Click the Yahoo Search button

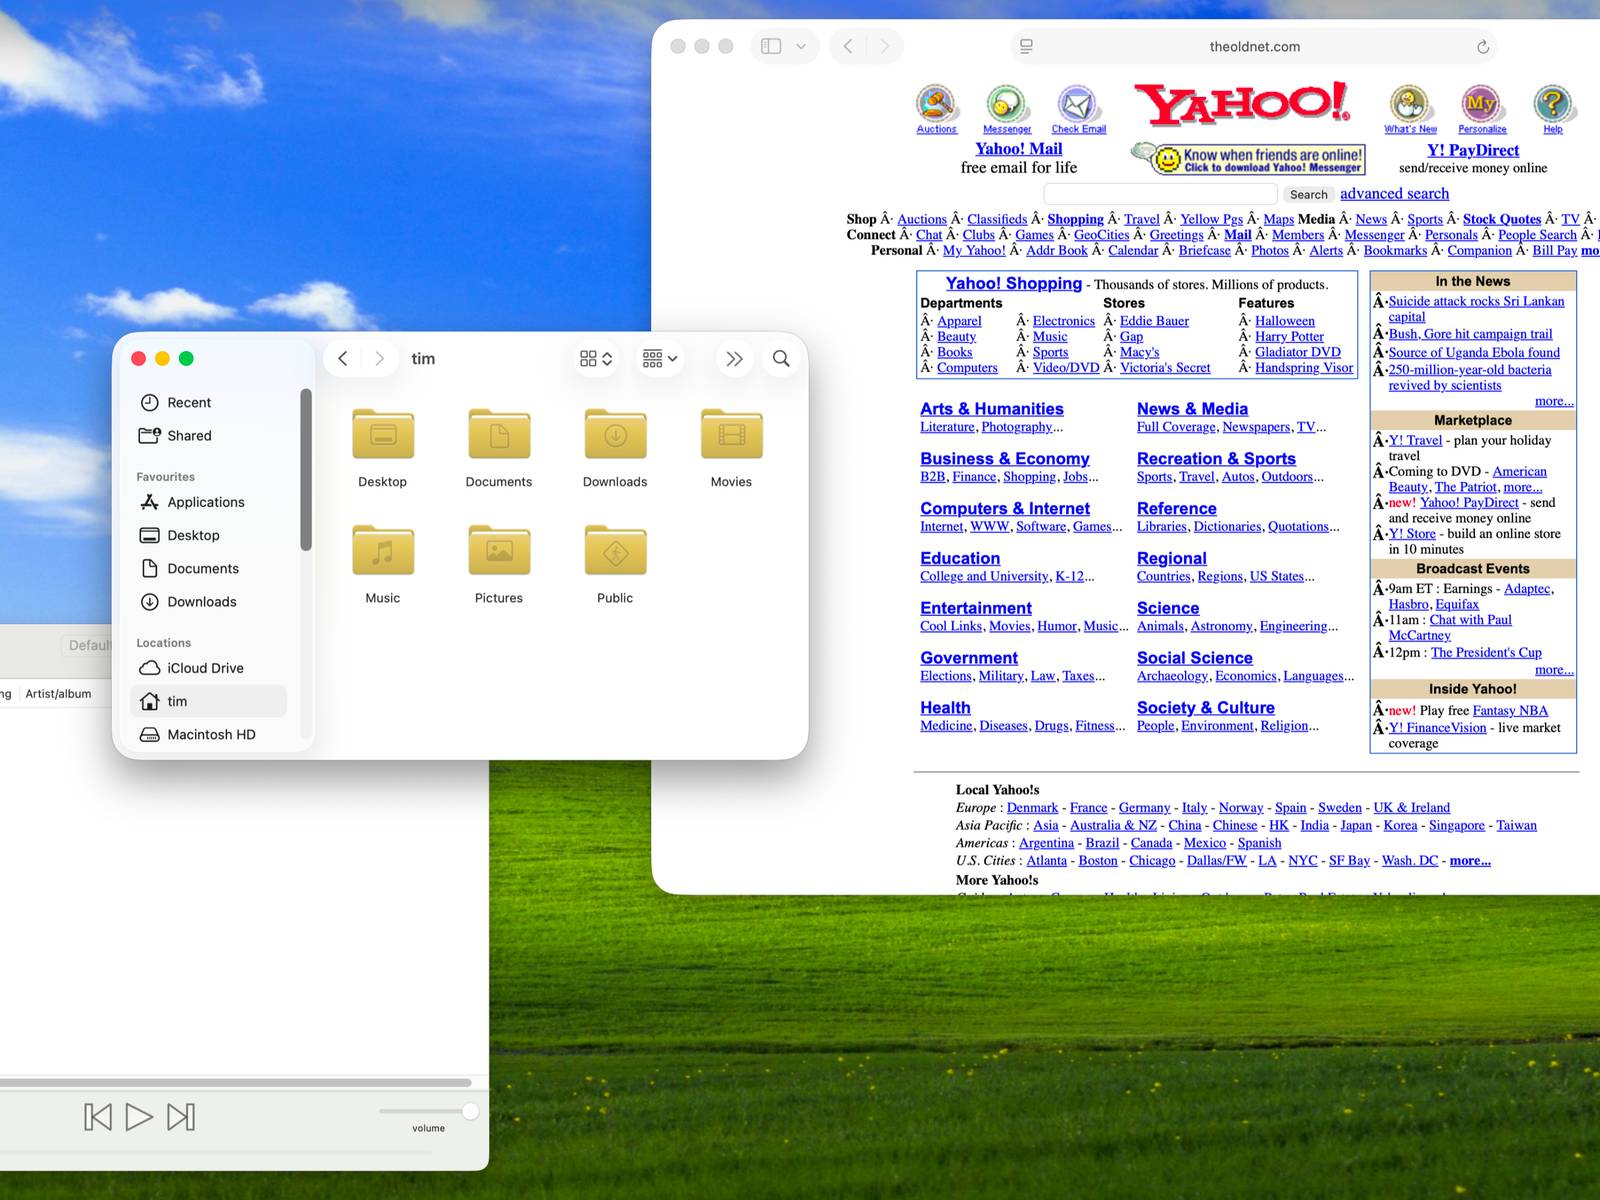click(x=1308, y=195)
